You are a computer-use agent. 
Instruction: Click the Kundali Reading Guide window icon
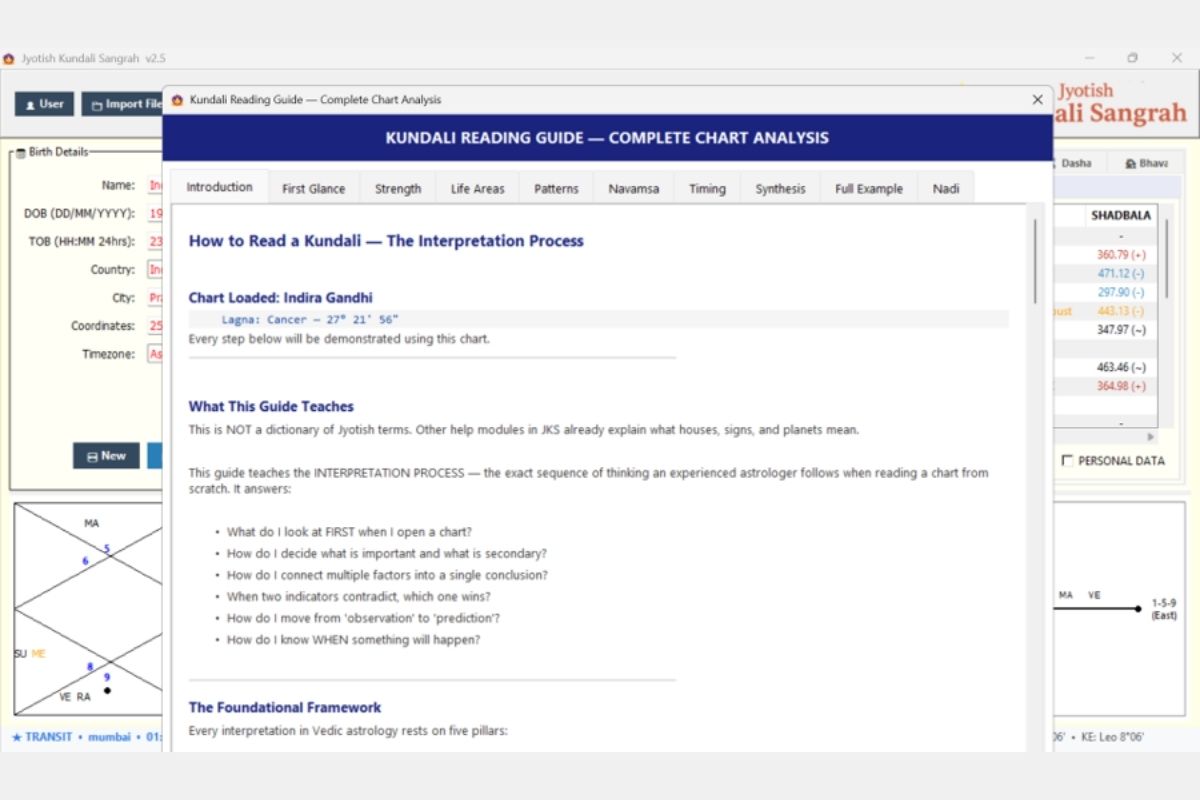(178, 100)
